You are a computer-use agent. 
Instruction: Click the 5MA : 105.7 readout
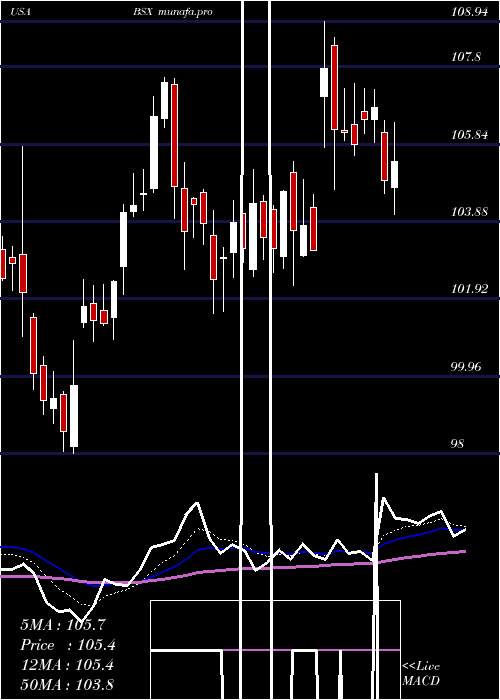pos(62,625)
